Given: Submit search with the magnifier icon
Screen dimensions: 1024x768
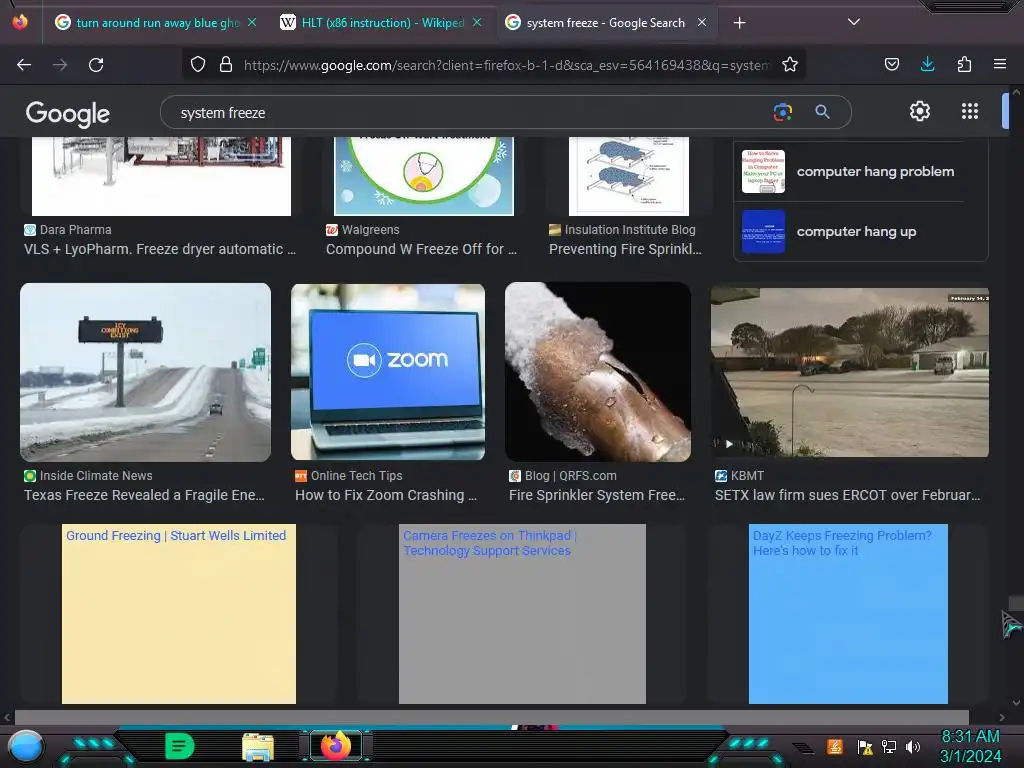Looking at the screenshot, I should (x=822, y=112).
